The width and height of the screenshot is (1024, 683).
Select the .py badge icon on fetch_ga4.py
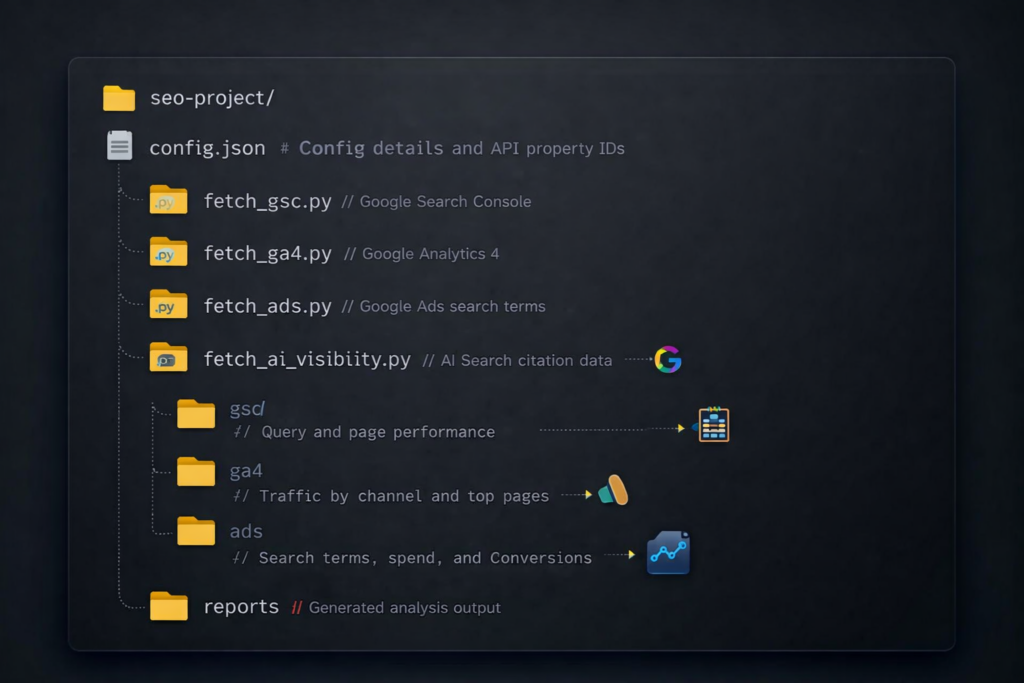pyautogui.click(x=167, y=253)
